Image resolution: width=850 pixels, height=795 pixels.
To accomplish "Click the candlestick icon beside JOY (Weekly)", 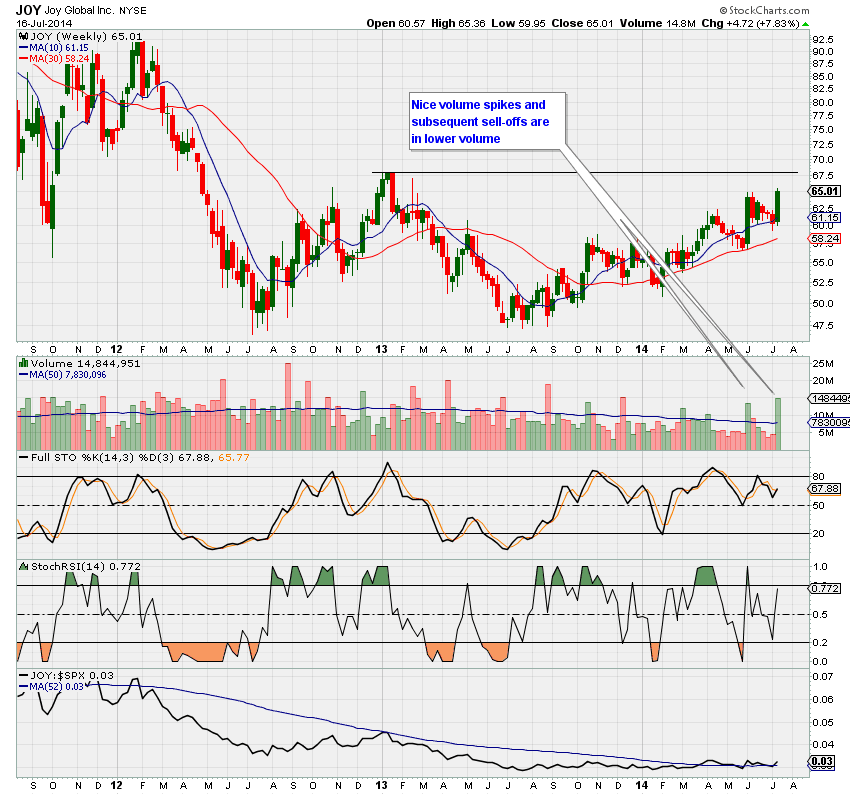I will click(x=23, y=36).
